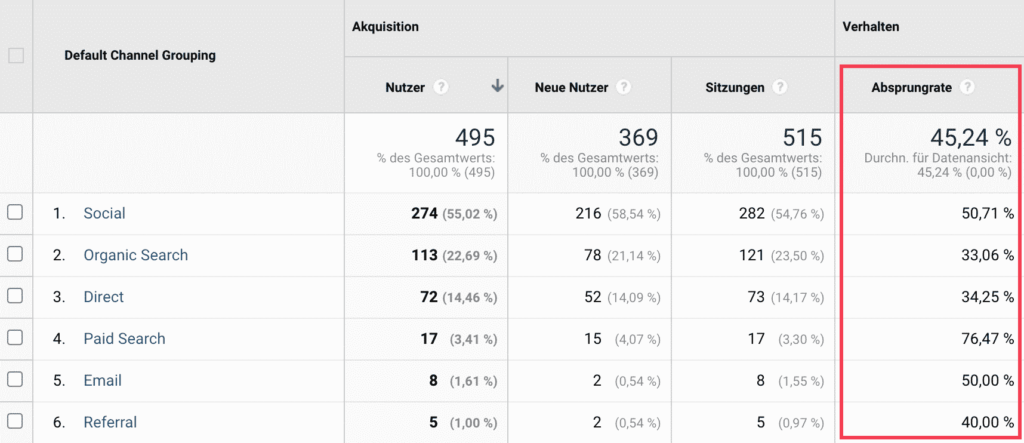1024x443 pixels.
Task: Click Social Neue Nutzer value 216
Action: click(x=588, y=213)
